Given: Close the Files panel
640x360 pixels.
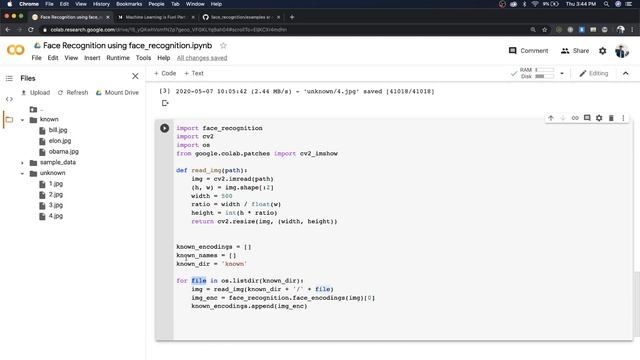Looking at the screenshot, I should (135, 76).
